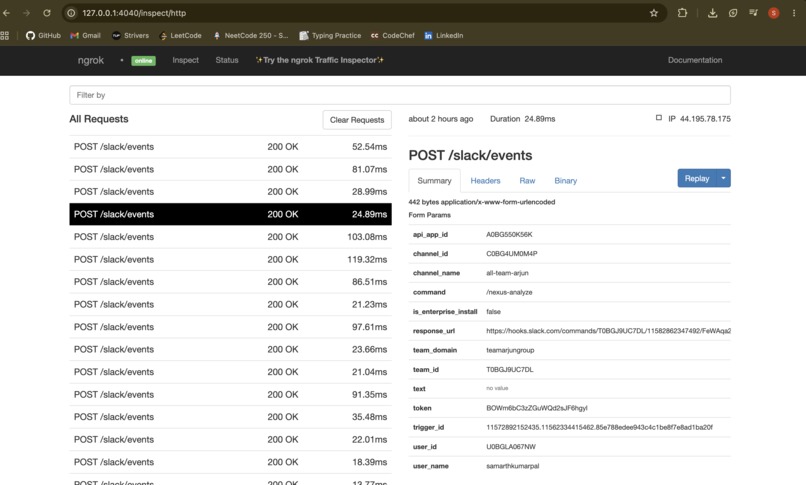Viewport: 806px width, 485px height.
Task: Click the Clear Requests button
Action: point(357,120)
